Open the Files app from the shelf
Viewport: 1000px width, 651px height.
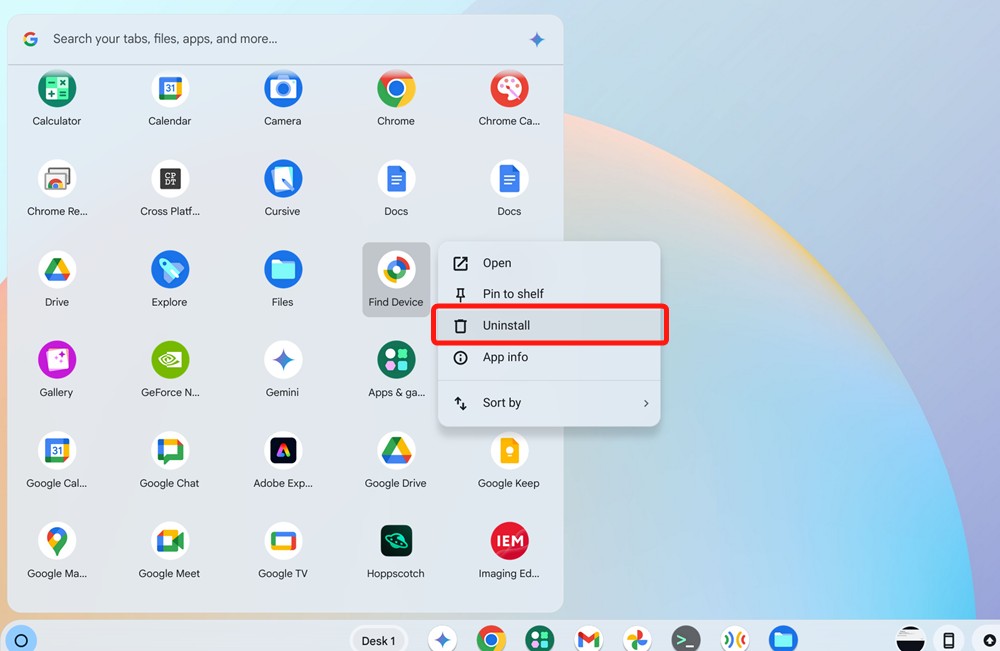(x=783, y=639)
